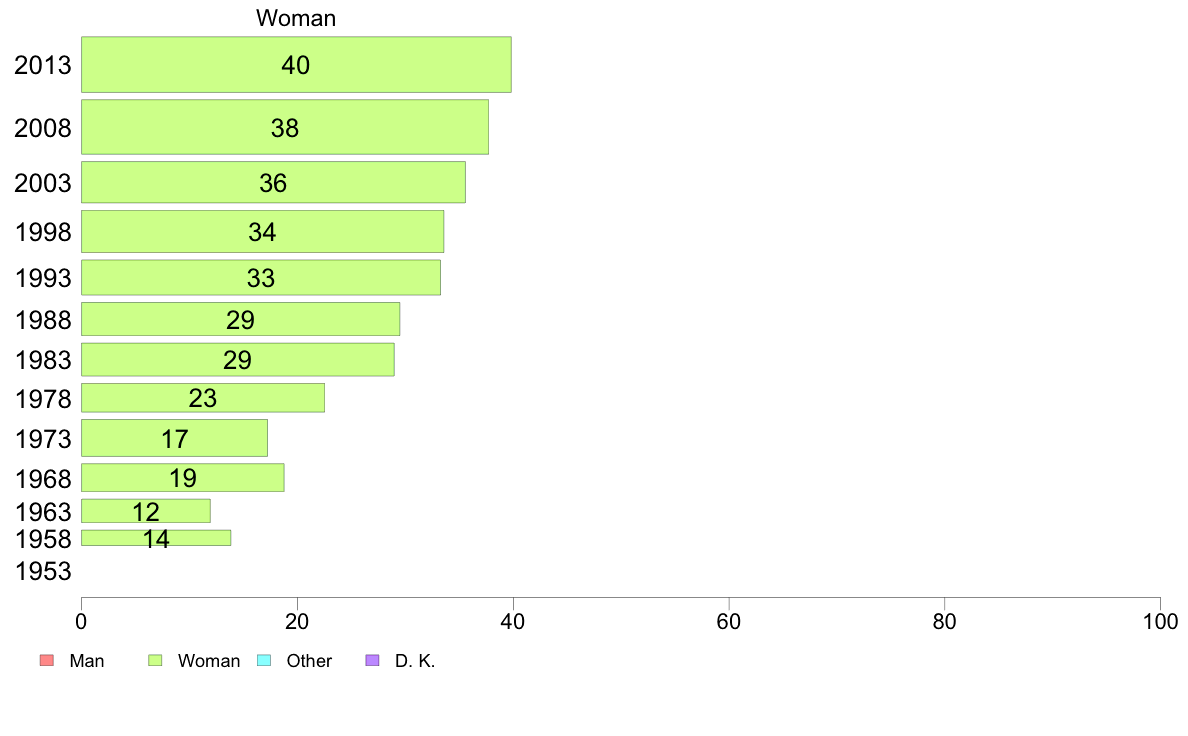Select the 2003 bar showing 36
The image size is (1188, 736).
(274, 182)
